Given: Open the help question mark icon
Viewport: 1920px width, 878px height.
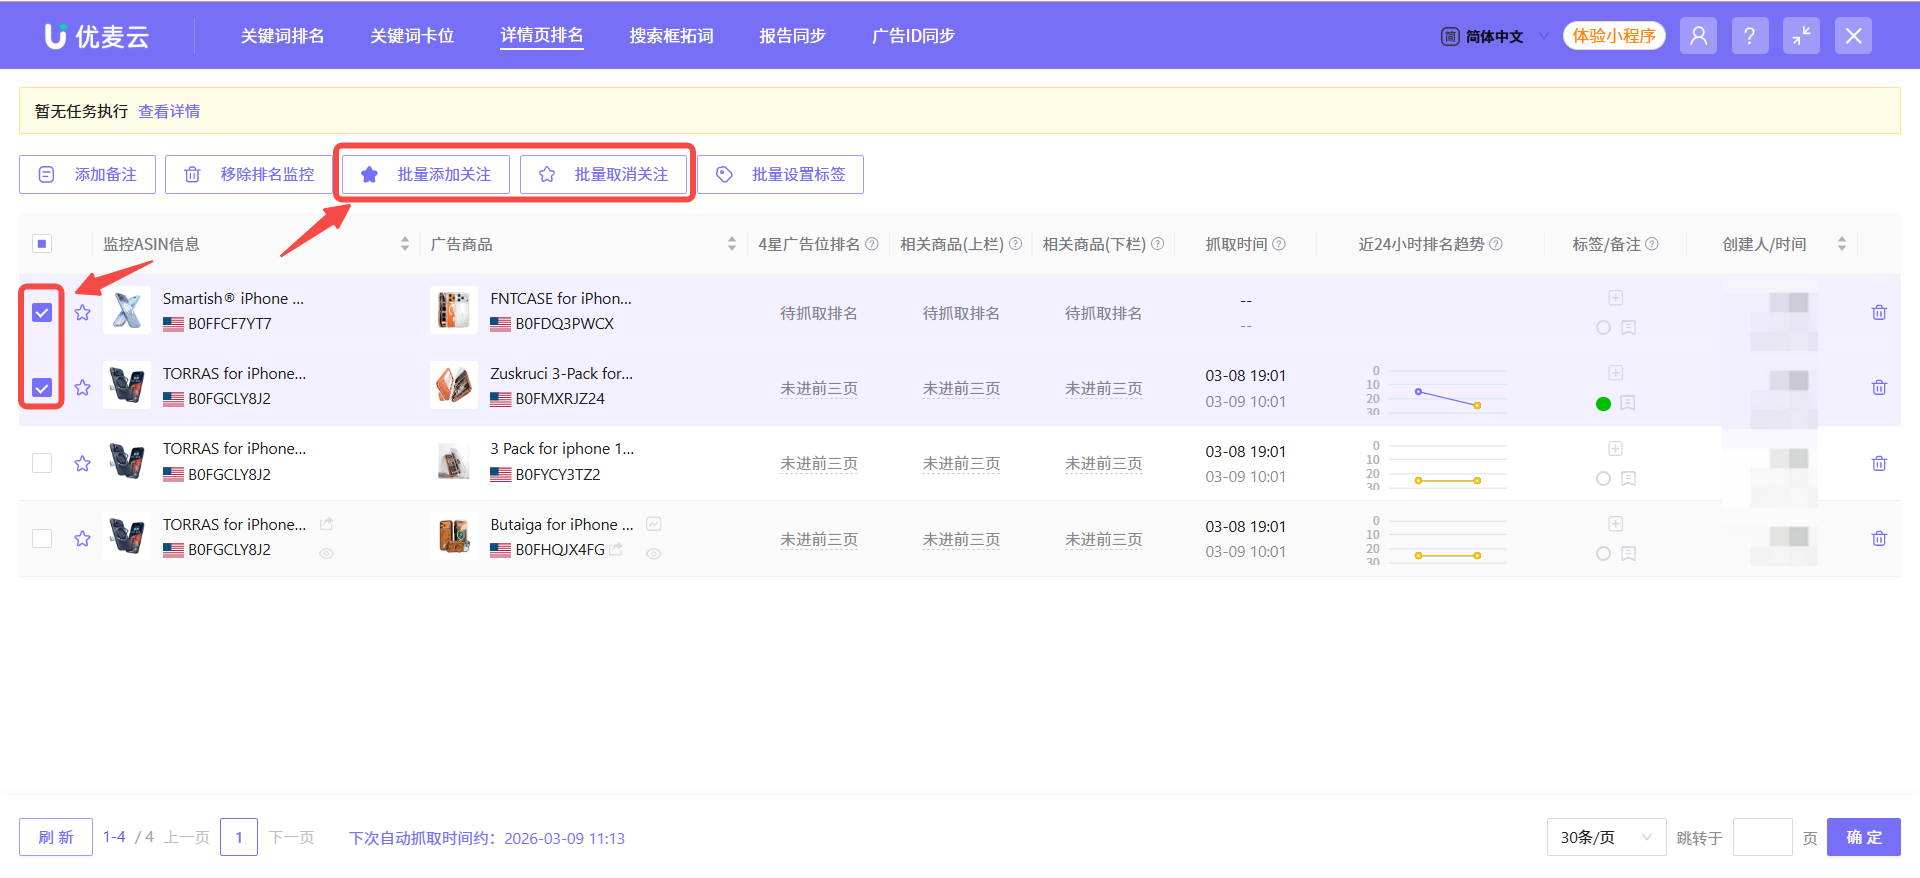Looking at the screenshot, I should pos(1749,36).
